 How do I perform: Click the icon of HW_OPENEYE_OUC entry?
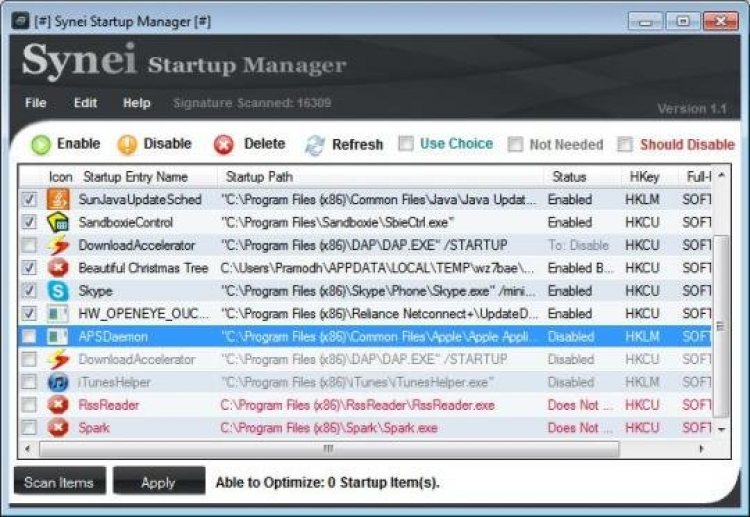point(58,314)
